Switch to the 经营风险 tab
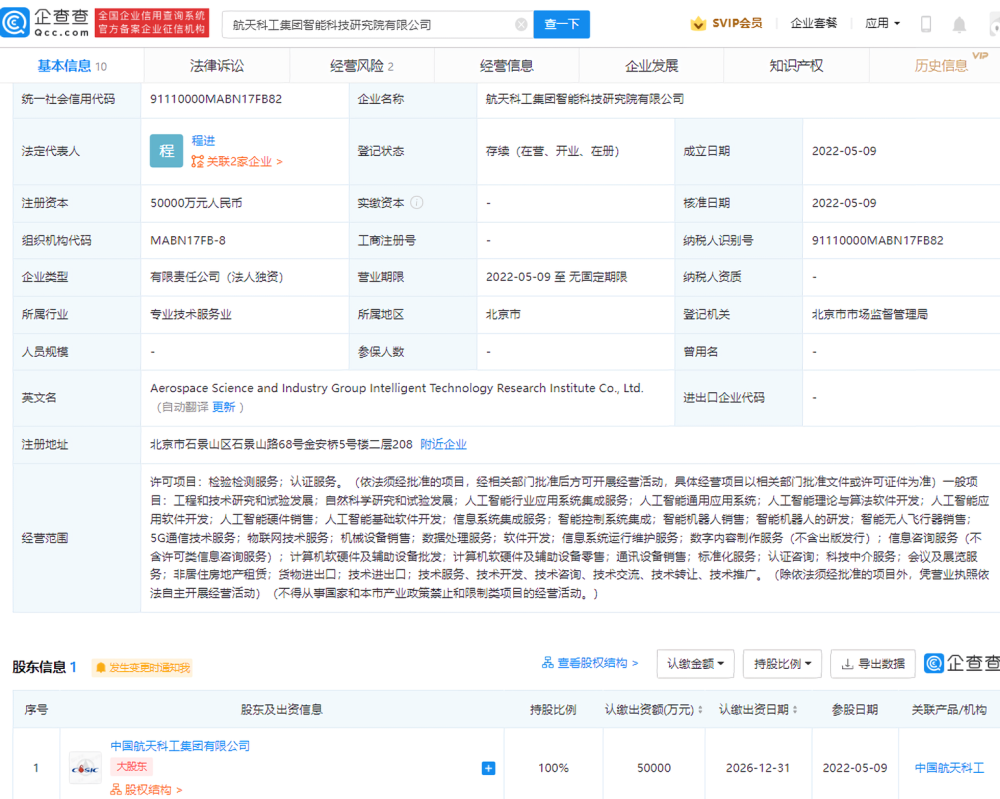Image resolution: width=1000 pixels, height=799 pixels. click(x=362, y=66)
